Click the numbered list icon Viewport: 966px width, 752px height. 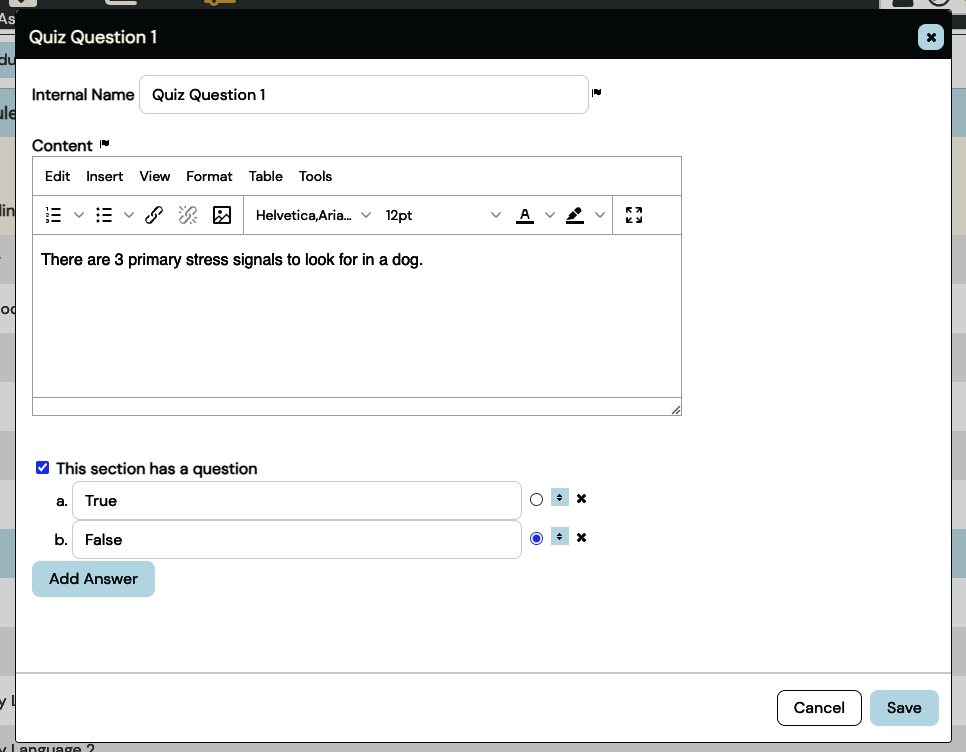(55, 215)
